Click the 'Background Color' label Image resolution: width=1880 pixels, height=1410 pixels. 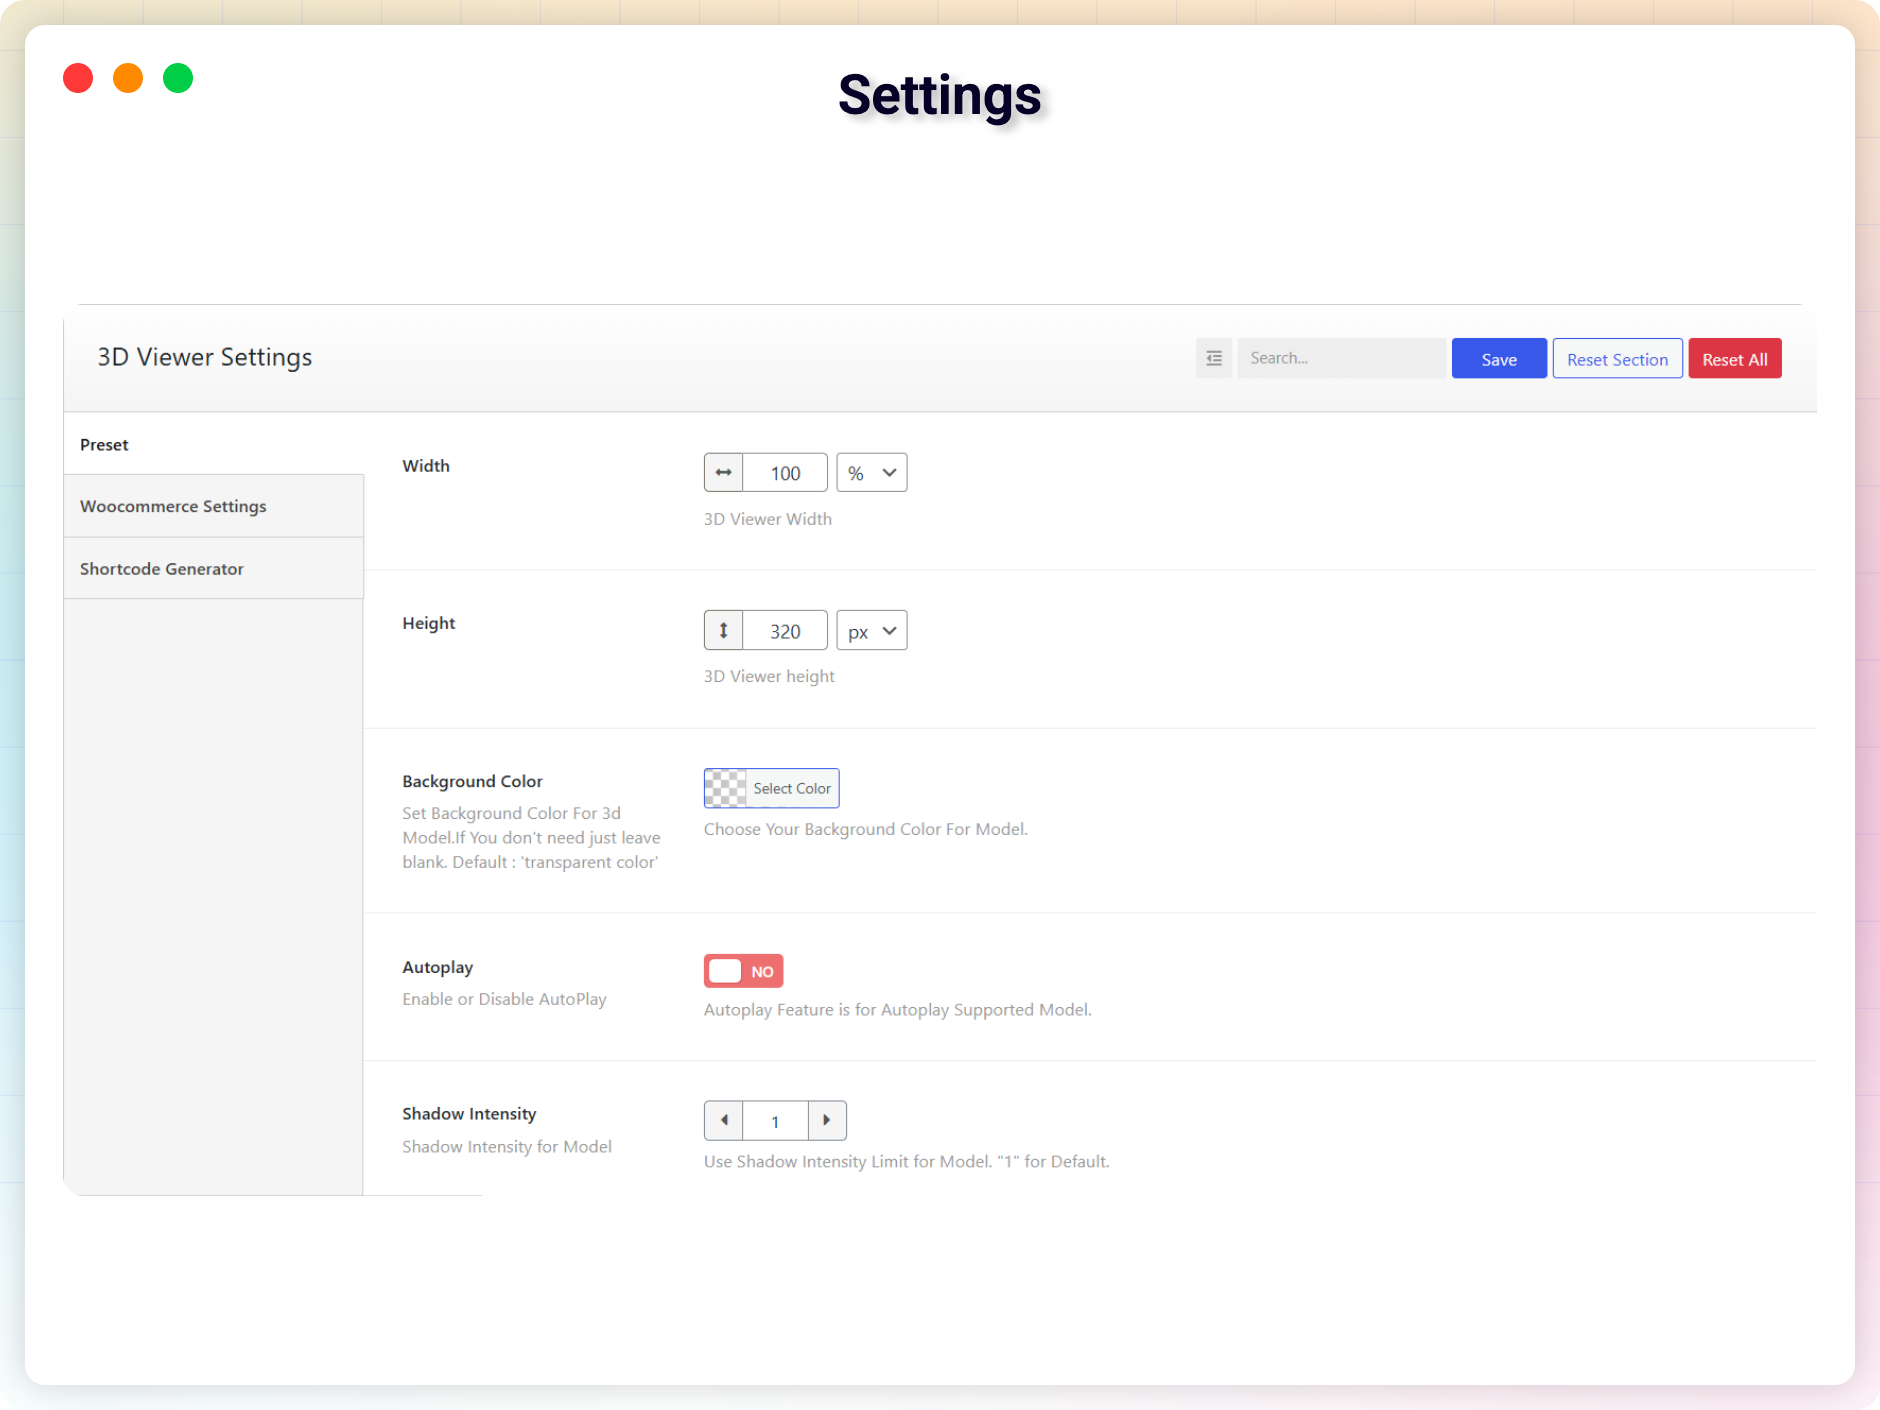472,781
